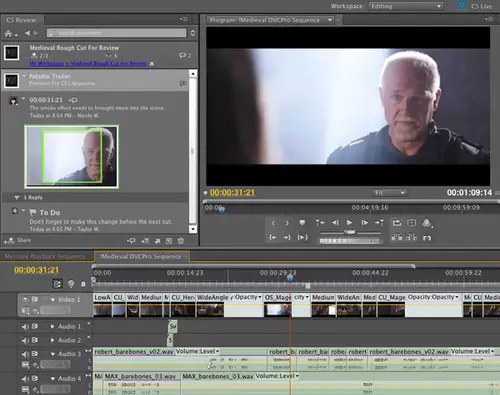Open My Workspace Medieval Rough Cut link

[x=88, y=63]
